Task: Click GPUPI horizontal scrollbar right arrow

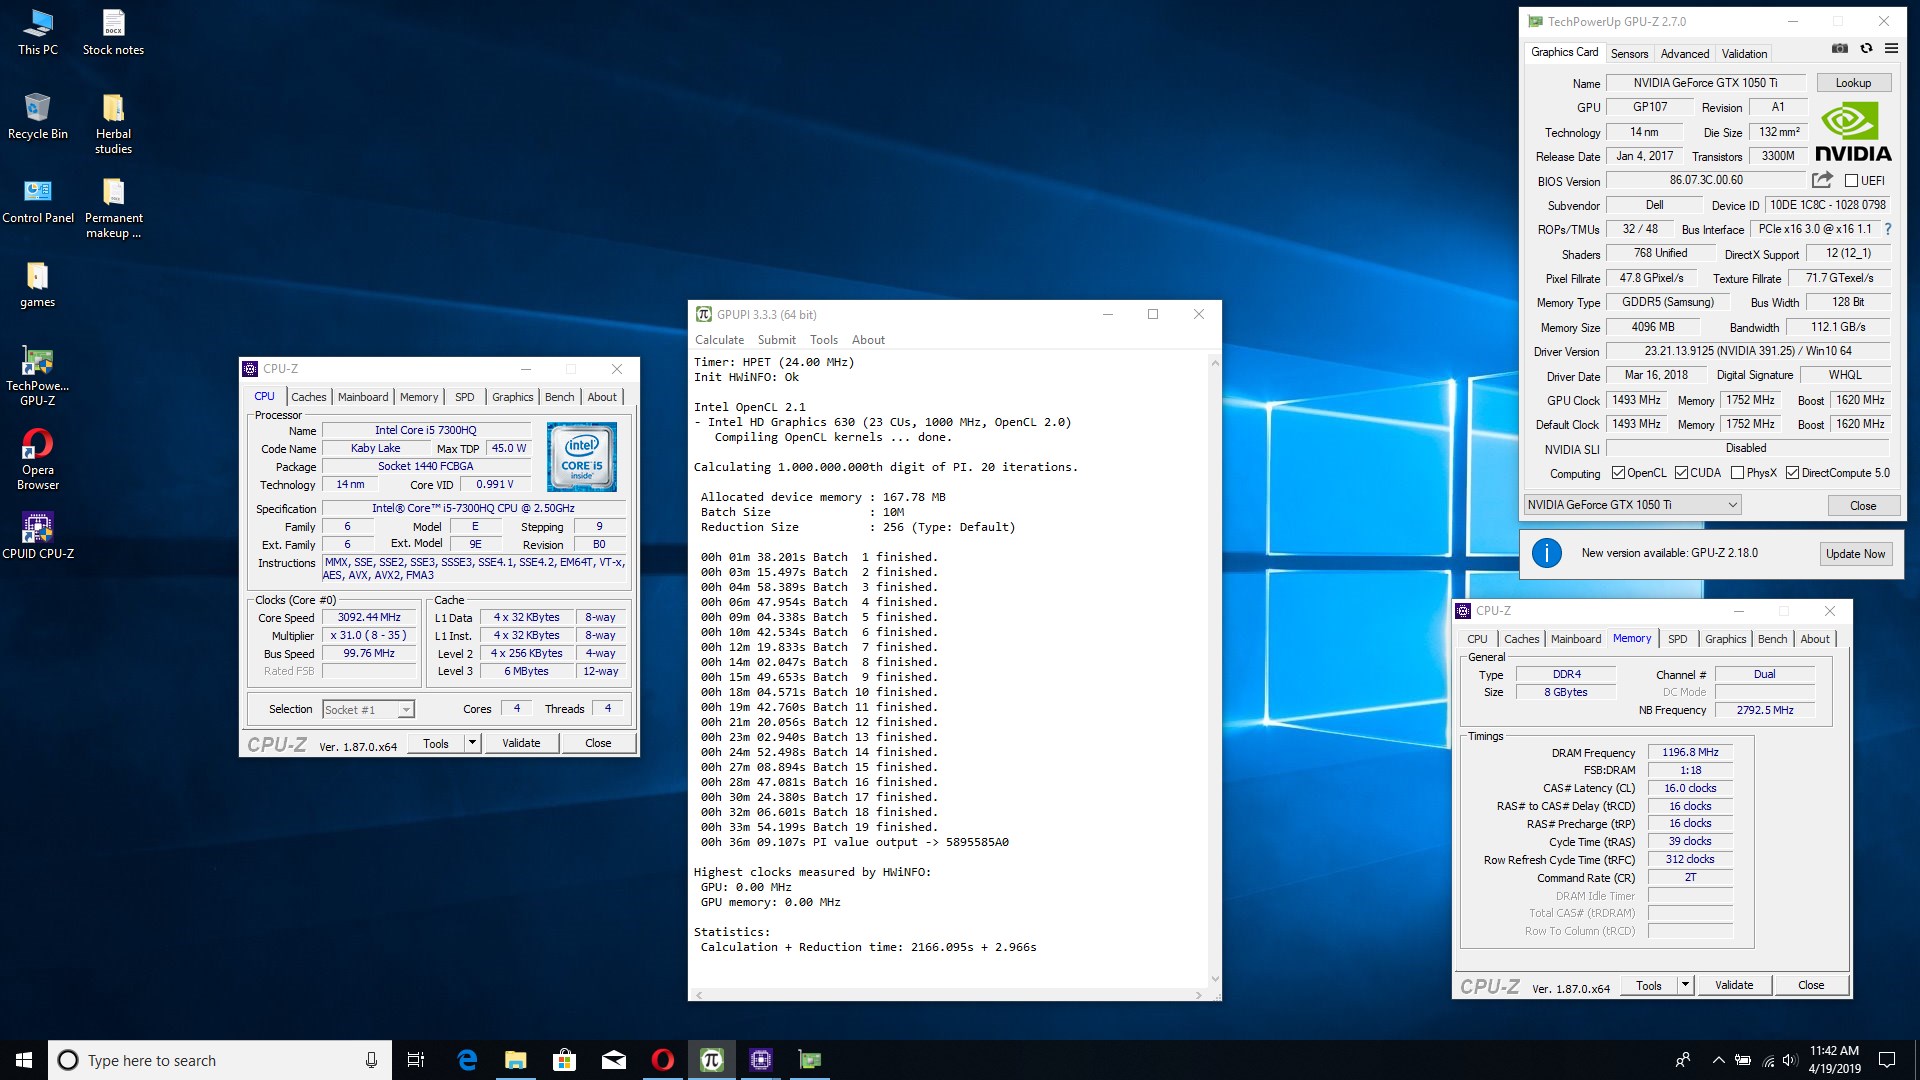Action: point(1198,995)
